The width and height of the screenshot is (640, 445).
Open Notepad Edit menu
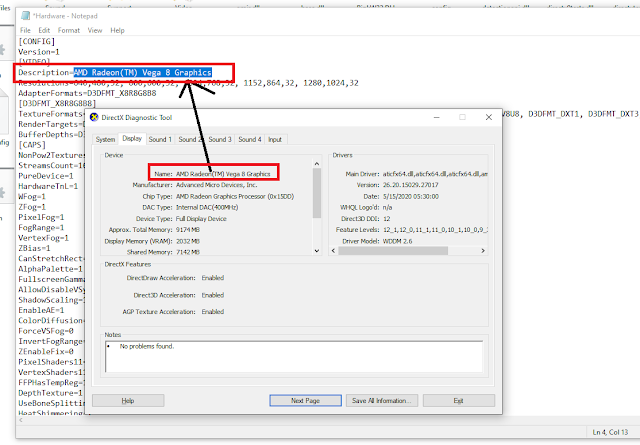pyautogui.click(x=44, y=30)
